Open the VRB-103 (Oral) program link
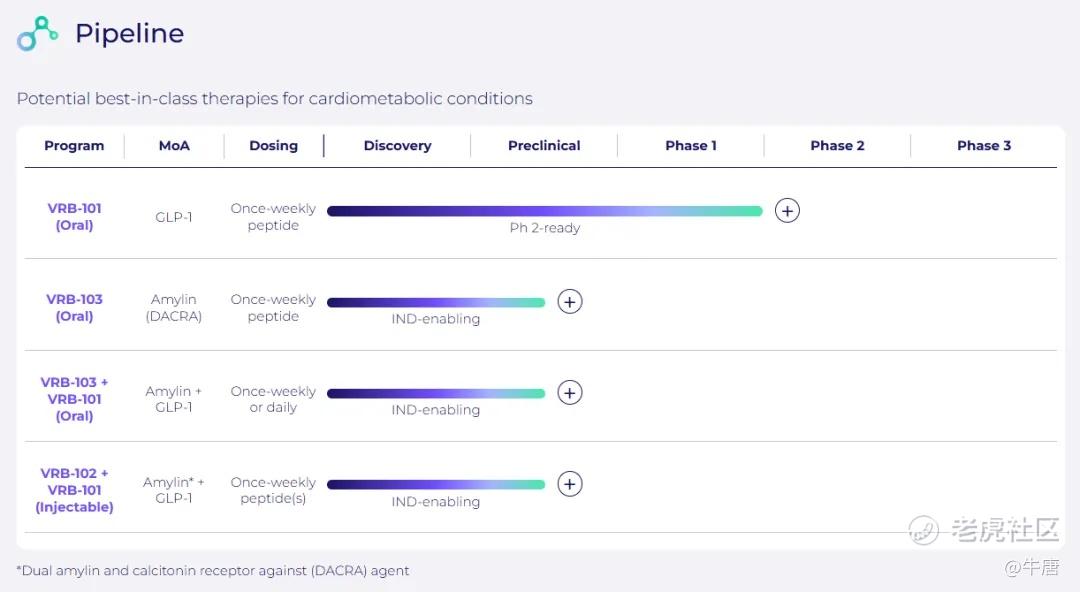 click(x=75, y=308)
